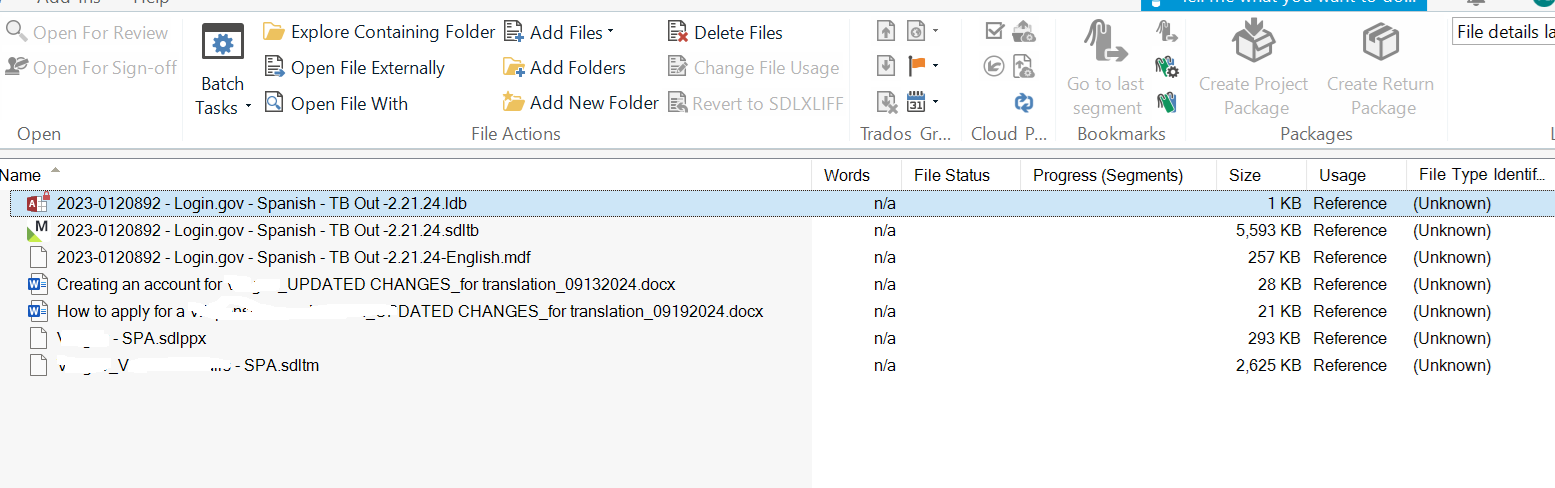1555x488 pixels.
Task: Click the Open File Externally icon
Action: coord(274,67)
